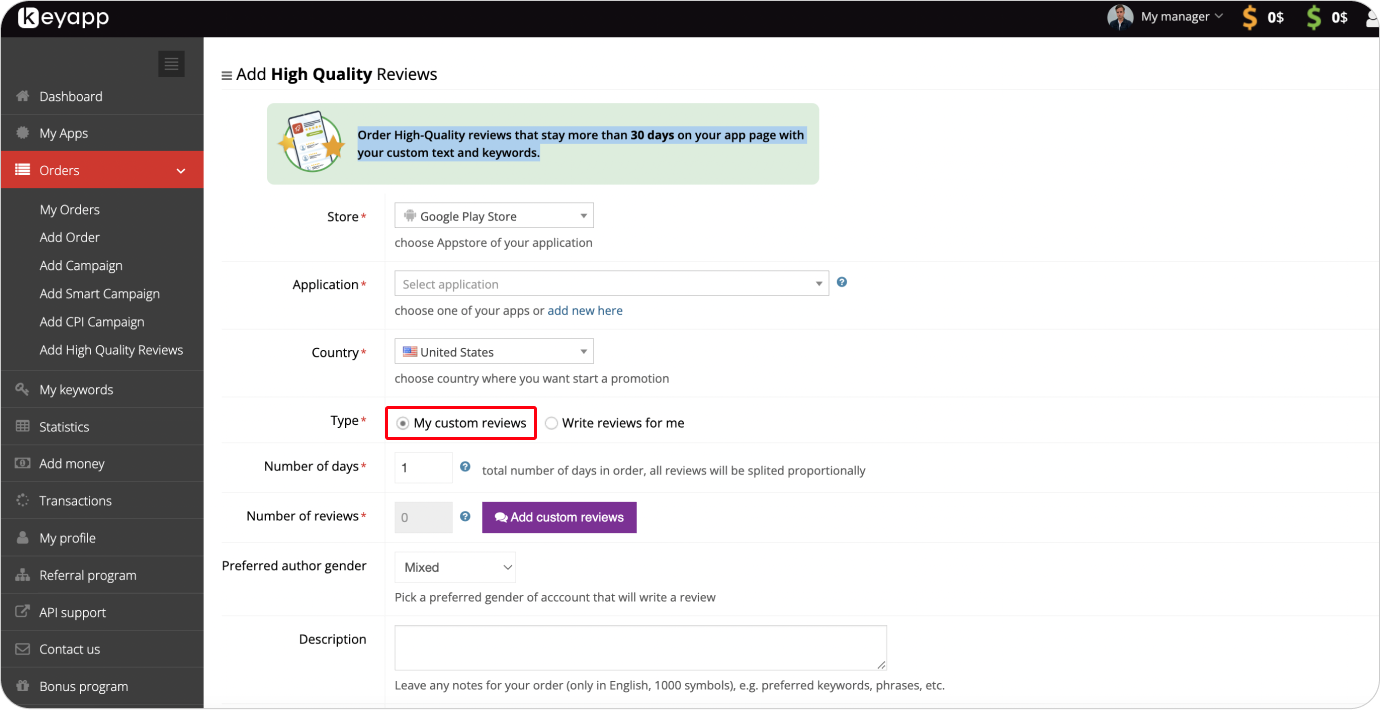Click the sidebar hamburger collapse icon

click(172, 64)
